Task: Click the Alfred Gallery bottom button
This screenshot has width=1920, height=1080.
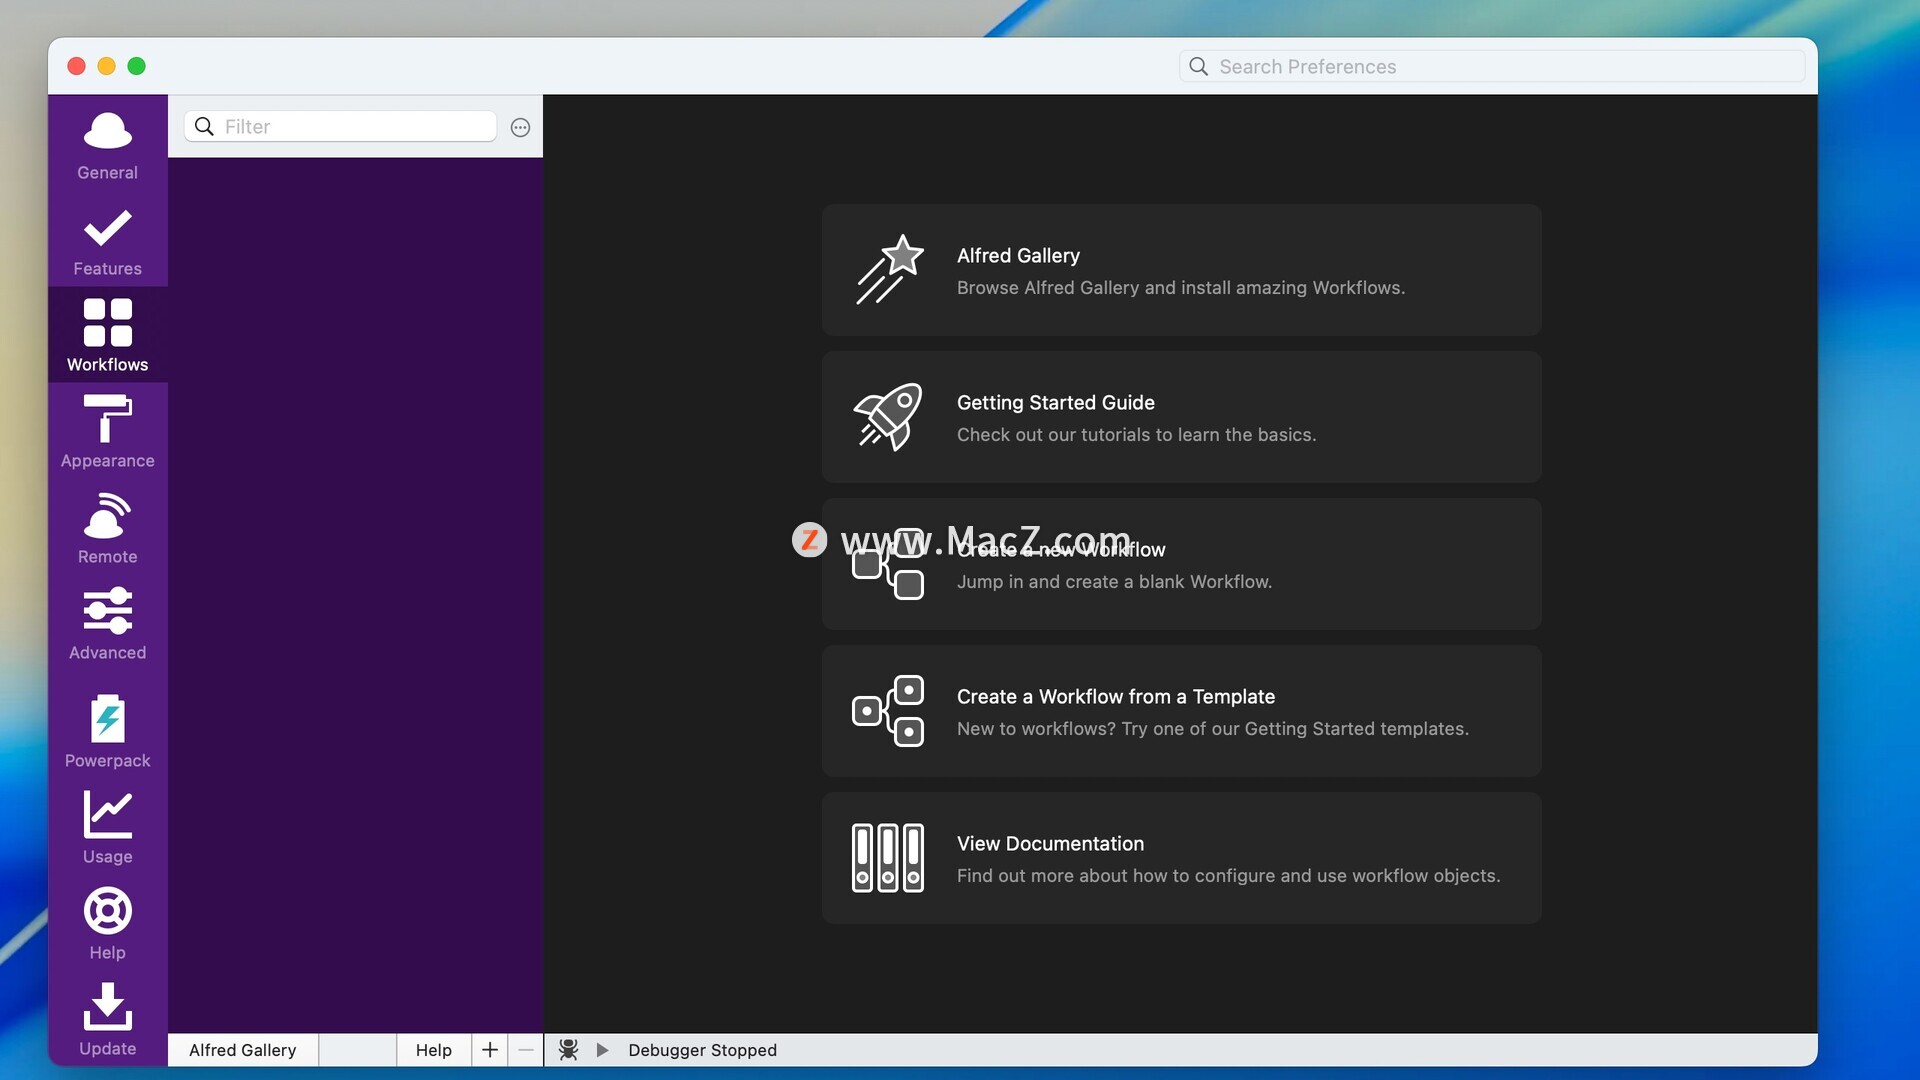Action: [243, 1049]
